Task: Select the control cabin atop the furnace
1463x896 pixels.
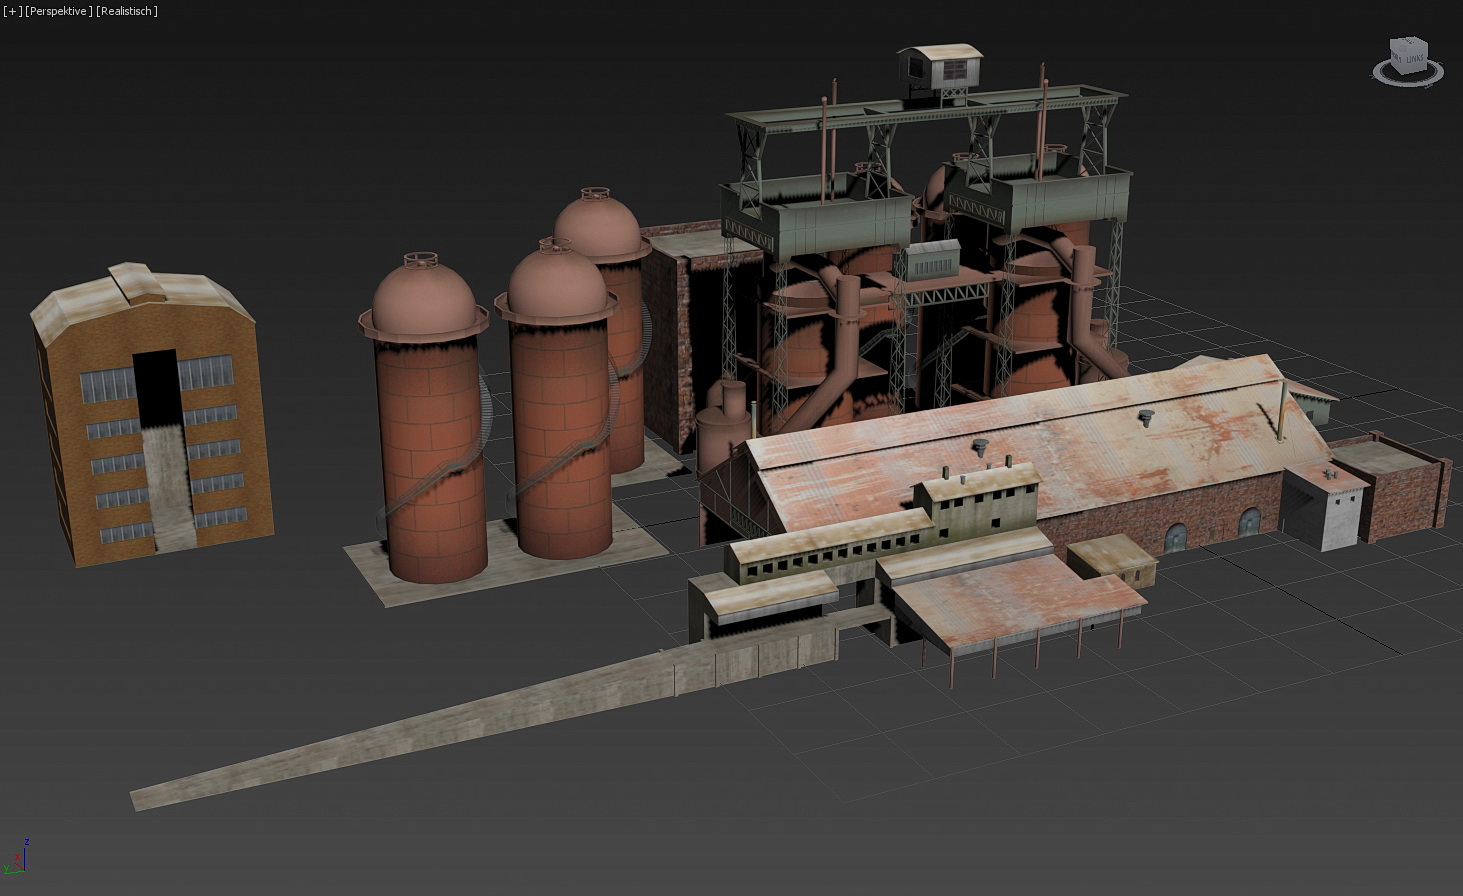Action: pos(940,67)
